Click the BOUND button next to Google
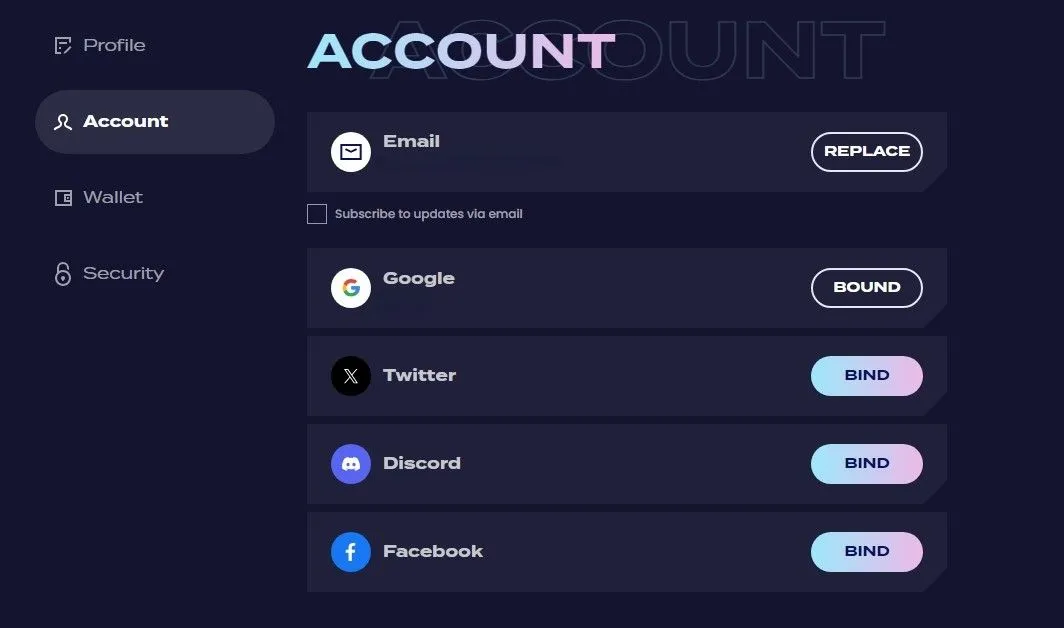 click(866, 287)
